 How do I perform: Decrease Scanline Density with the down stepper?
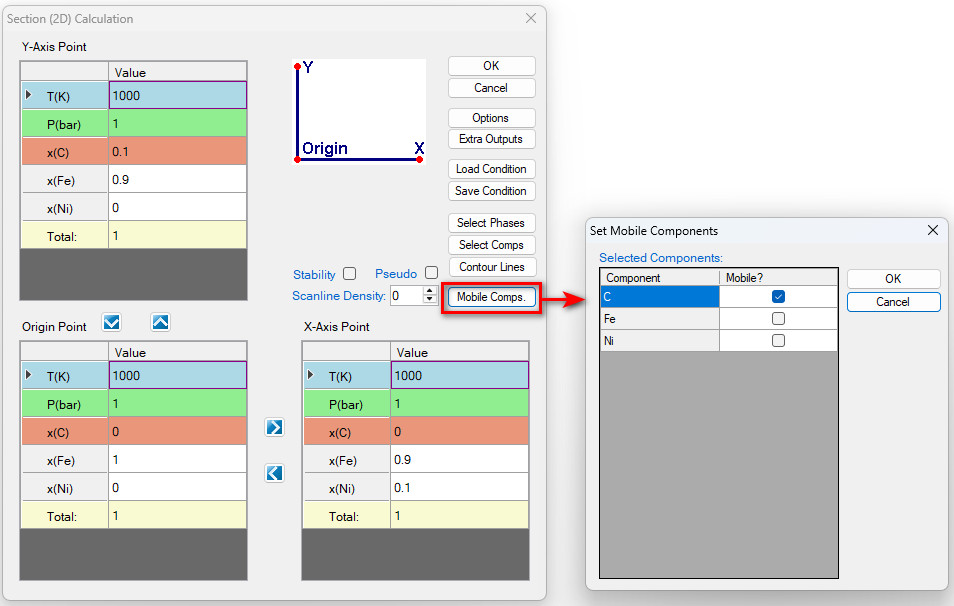(430, 300)
